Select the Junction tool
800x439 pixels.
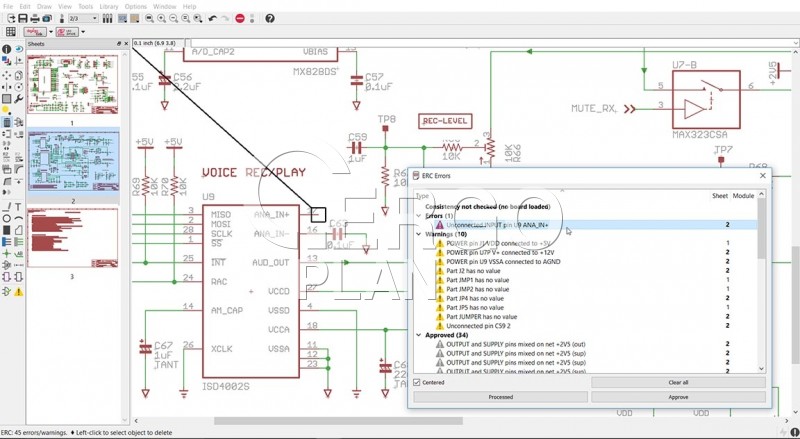pyautogui.click(x=6, y=254)
